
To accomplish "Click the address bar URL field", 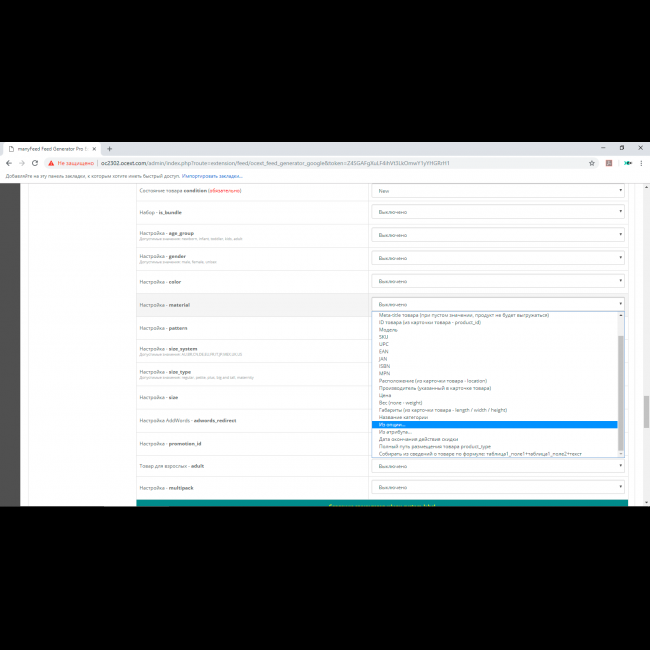I will tap(300, 163).
